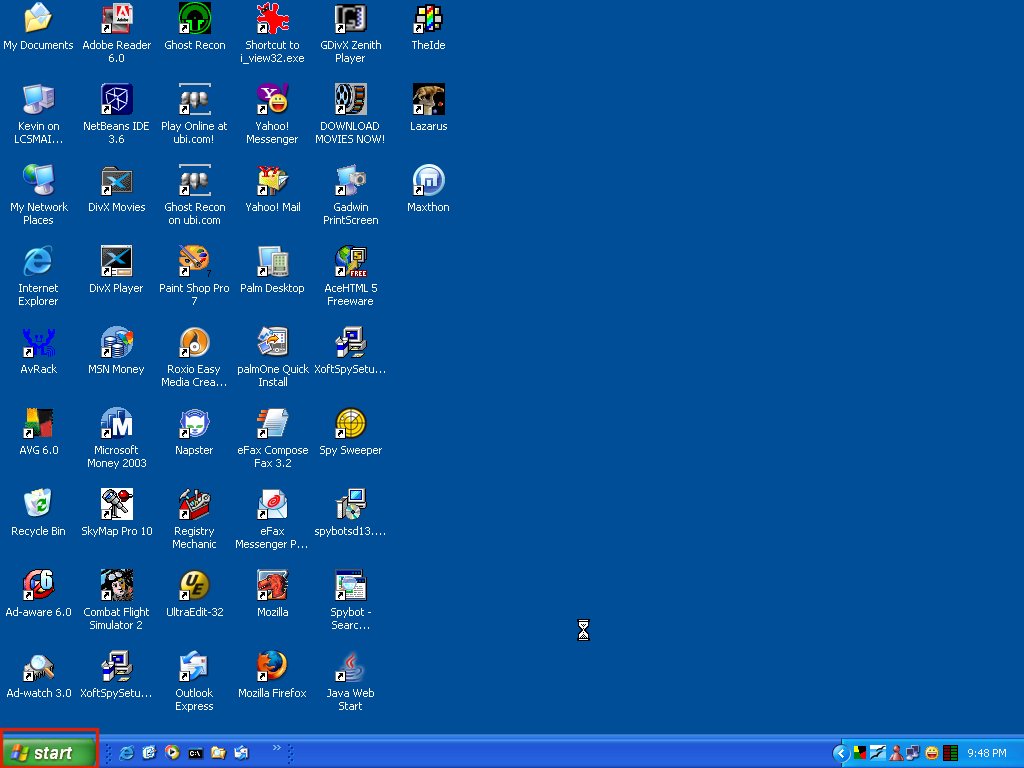Screen dimensions: 1024x768
Task: Open the Start menu button
Action: pos(49,752)
